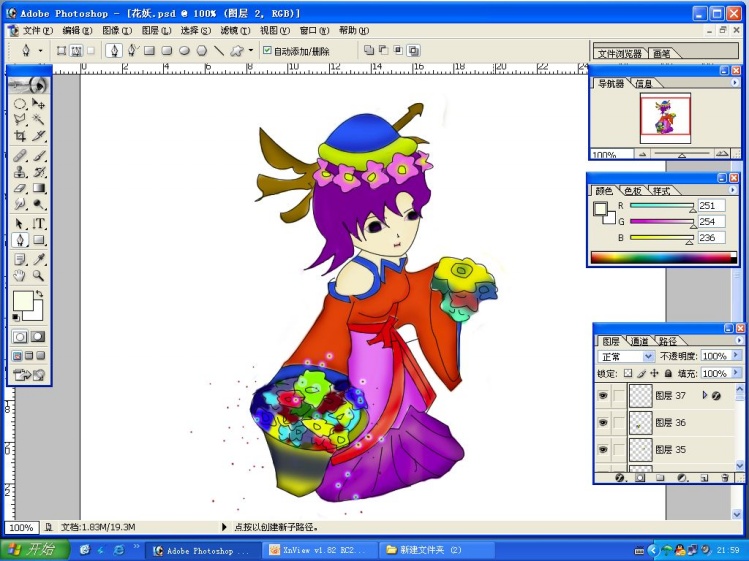Select the Magic Wand tool
This screenshot has height=561, width=749.
[x=38, y=119]
